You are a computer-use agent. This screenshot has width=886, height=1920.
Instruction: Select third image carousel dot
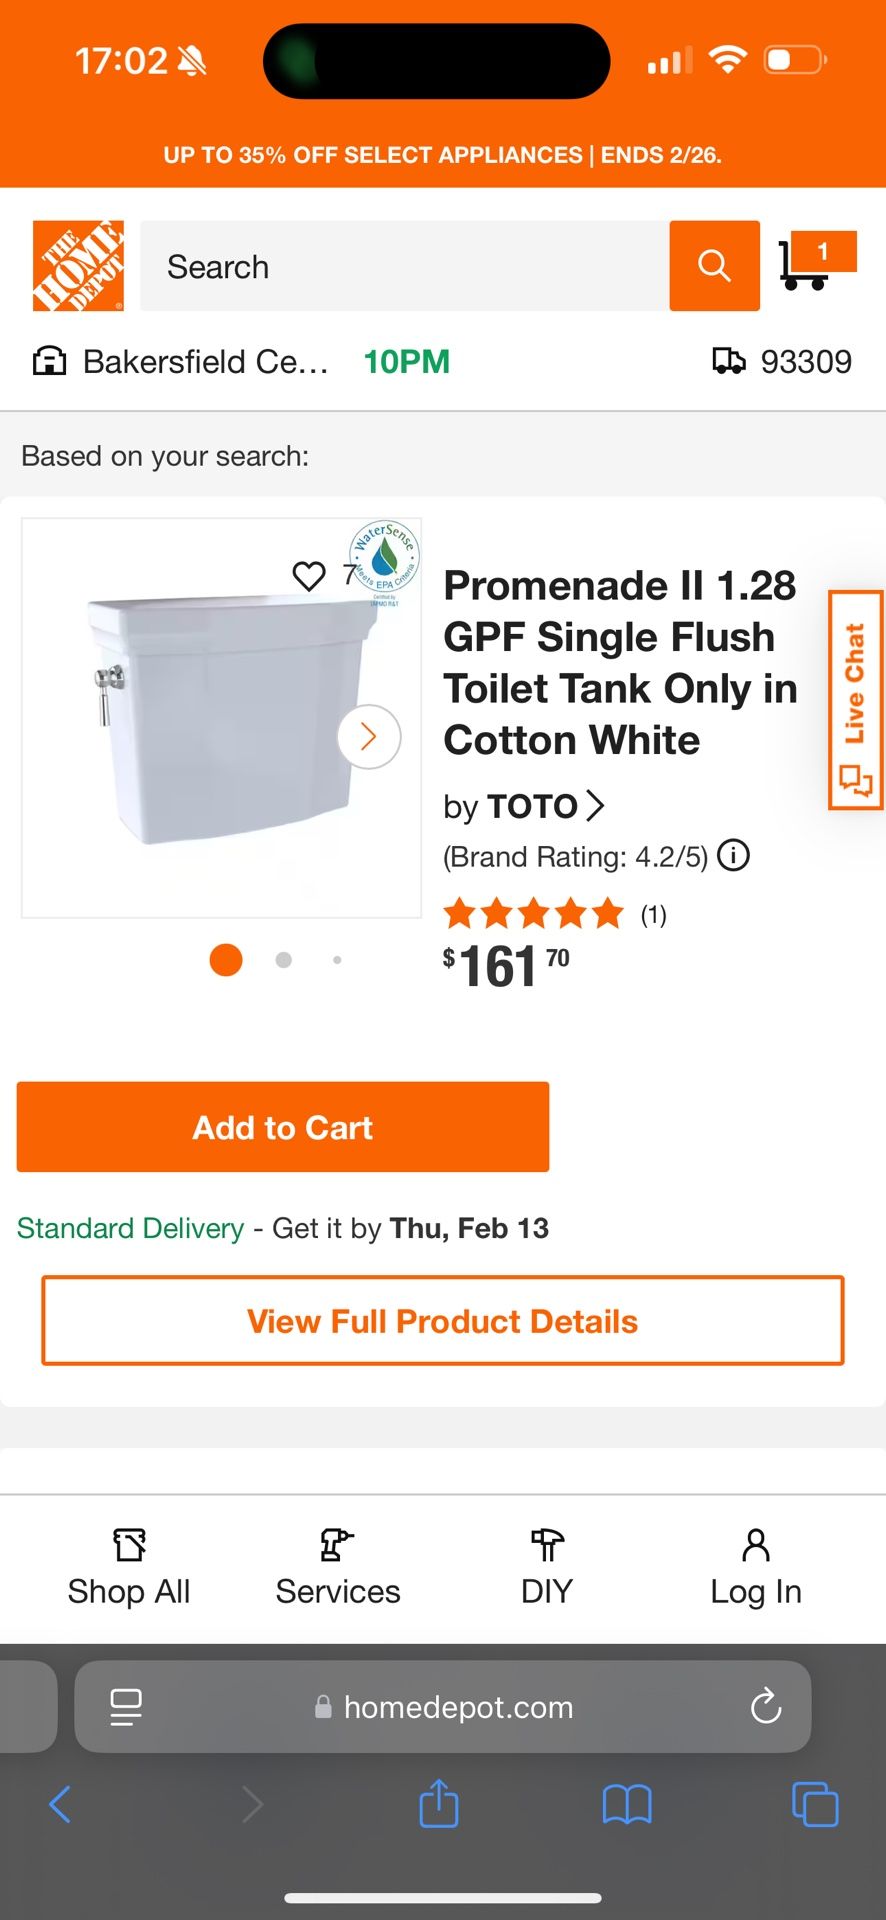click(337, 960)
